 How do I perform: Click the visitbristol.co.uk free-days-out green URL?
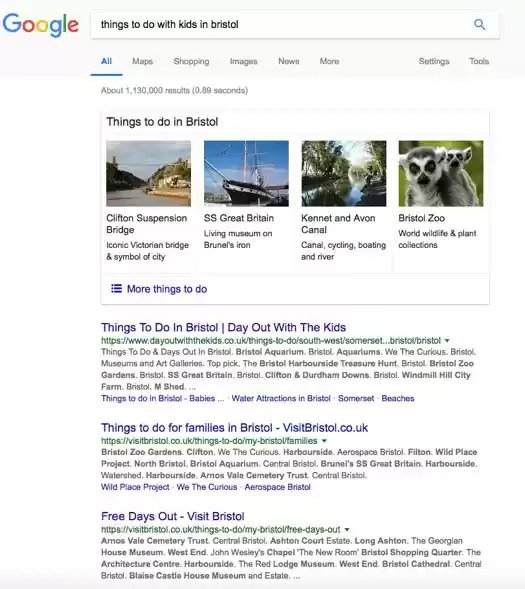point(221,529)
